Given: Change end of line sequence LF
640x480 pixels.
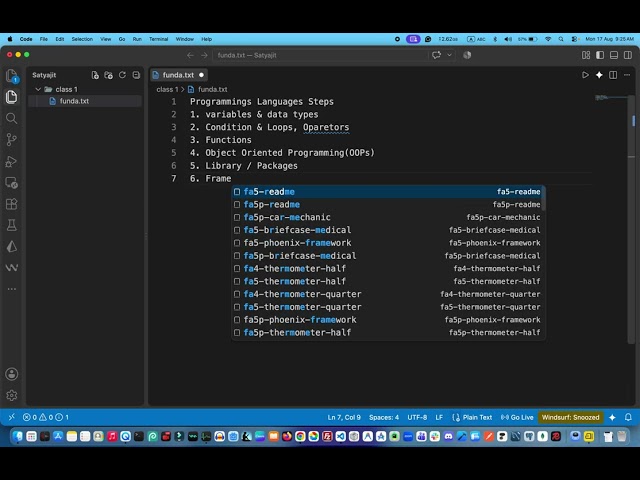Looking at the screenshot, I should point(439,417).
